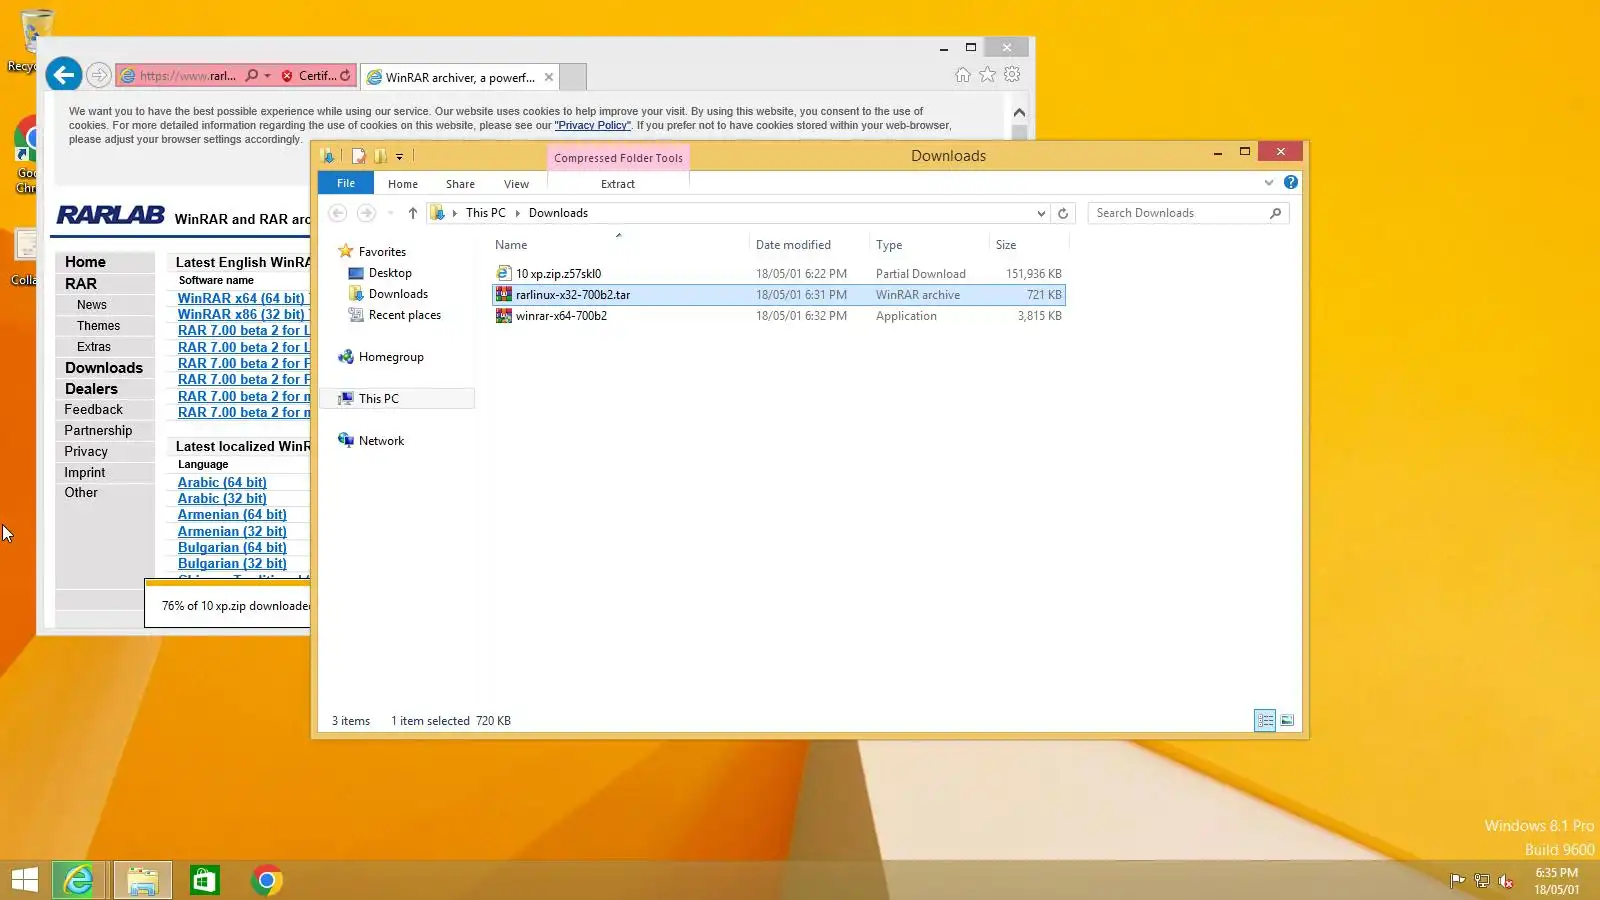Click This PC in the address breadcrumb
1600x900 pixels.
point(486,213)
